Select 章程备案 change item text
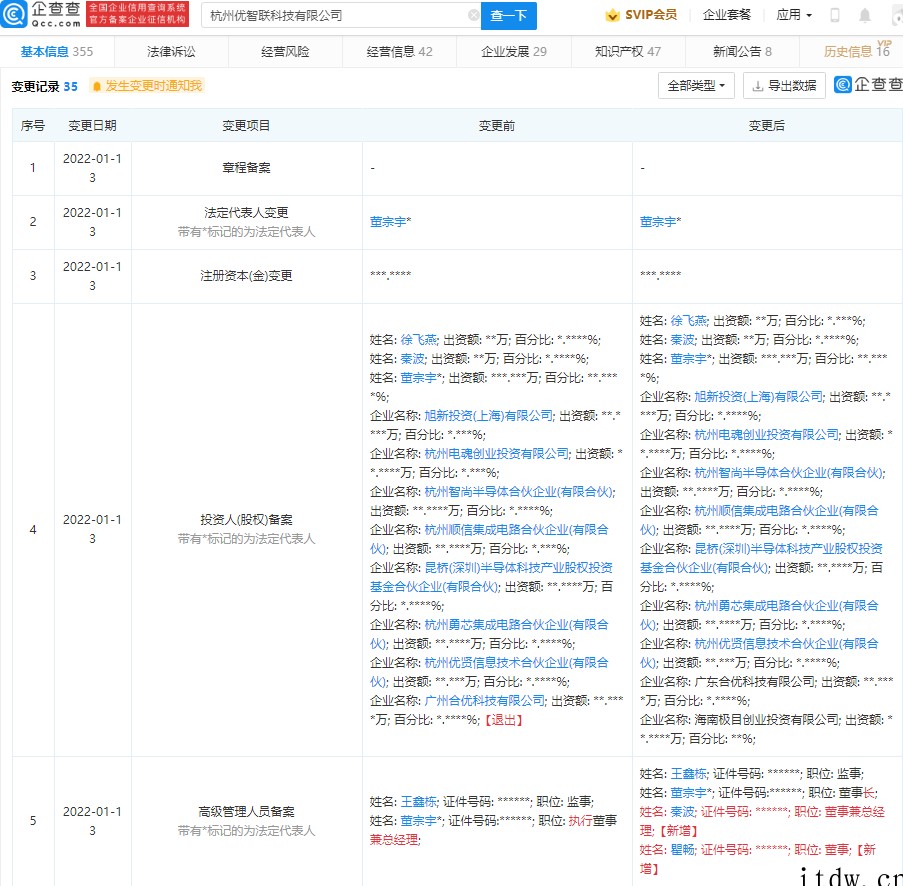 tap(246, 168)
